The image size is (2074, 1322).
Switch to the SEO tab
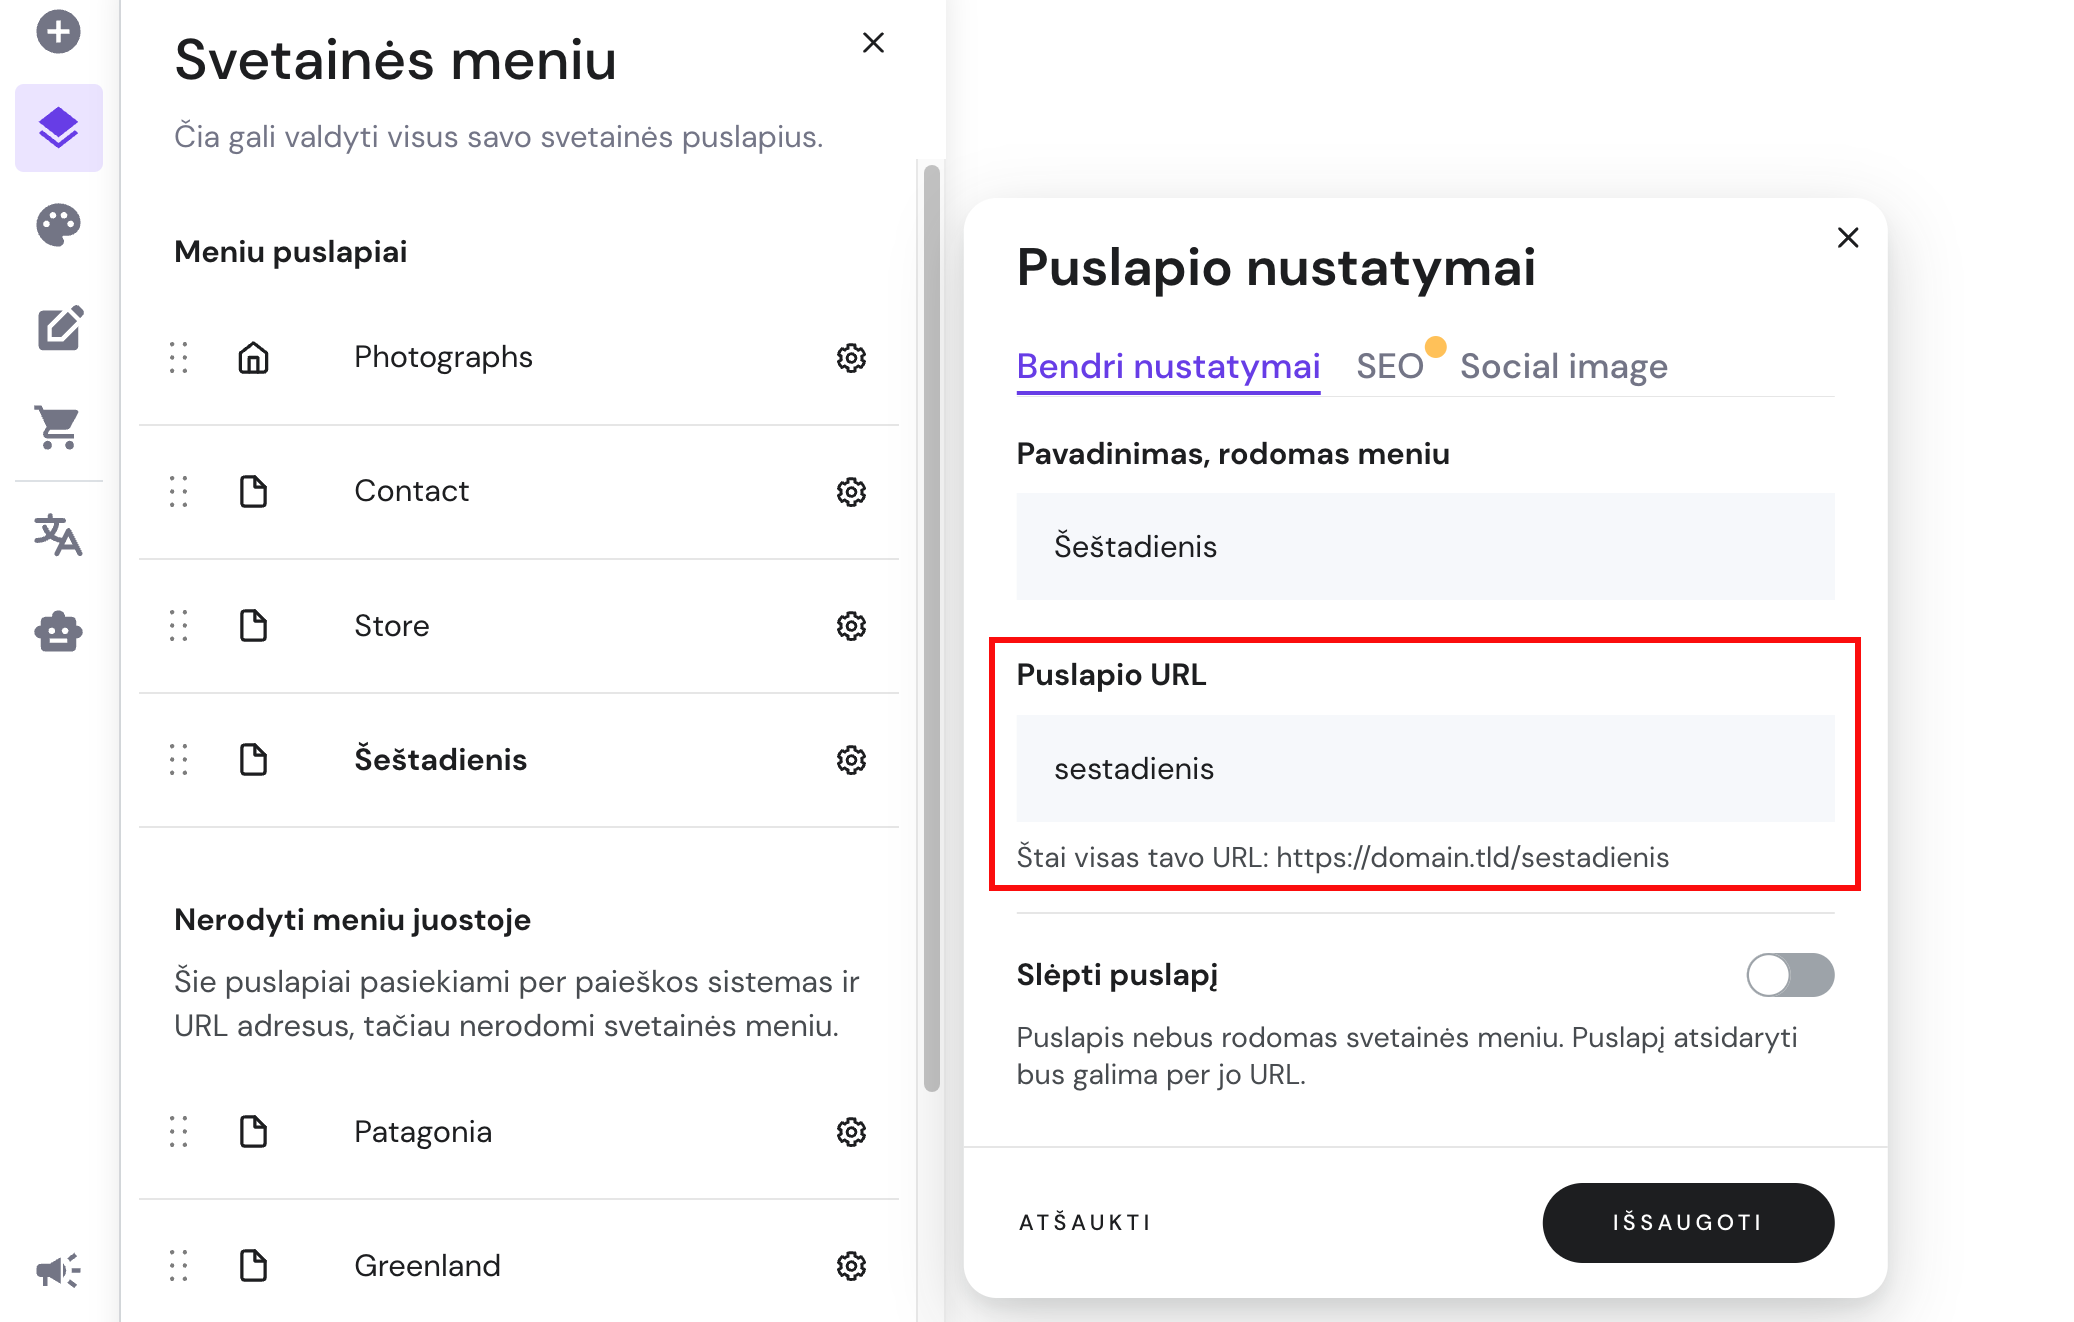click(1391, 366)
